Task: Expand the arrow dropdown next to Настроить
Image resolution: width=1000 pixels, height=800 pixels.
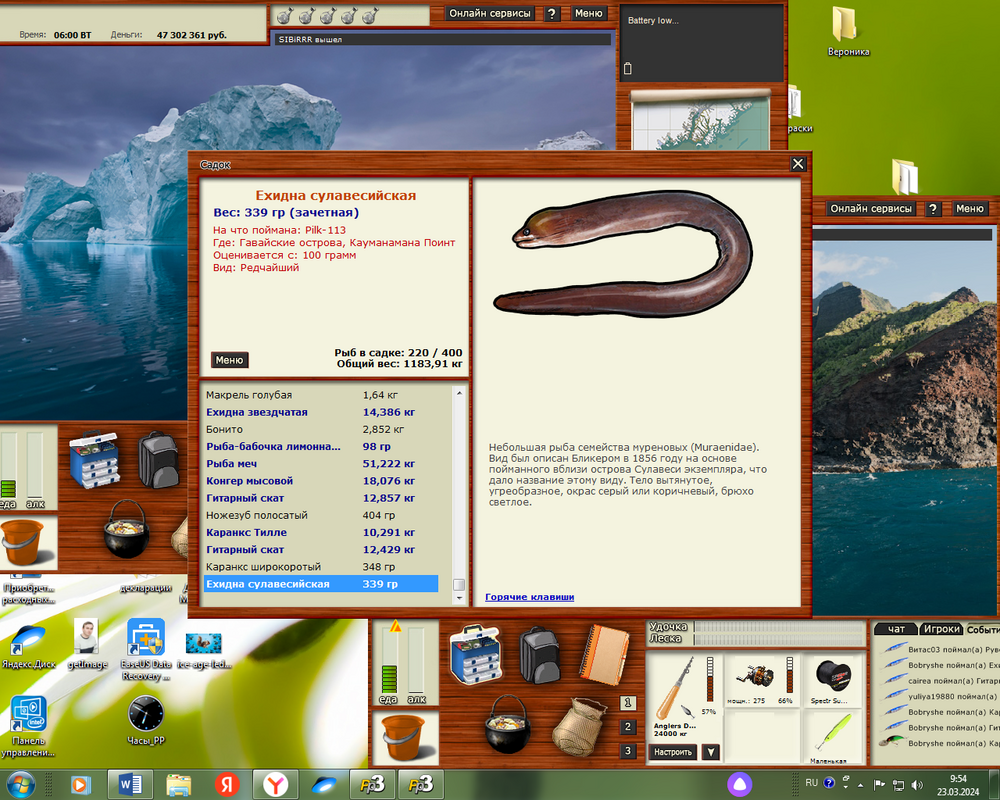Action: pos(710,752)
